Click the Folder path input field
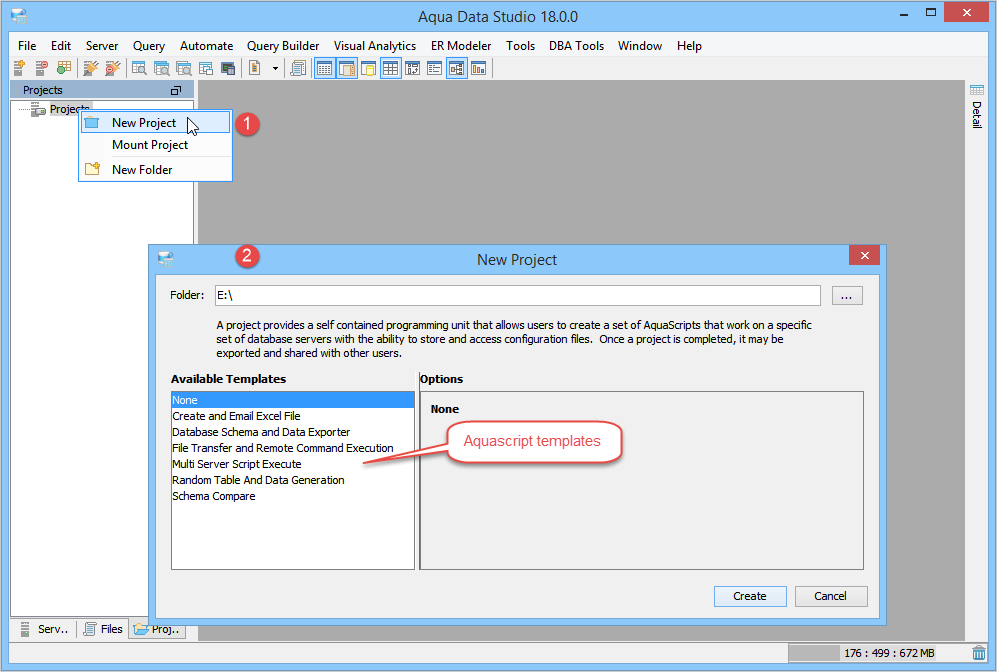This screenshot has height=672, width=997. [x=518, y=295]
